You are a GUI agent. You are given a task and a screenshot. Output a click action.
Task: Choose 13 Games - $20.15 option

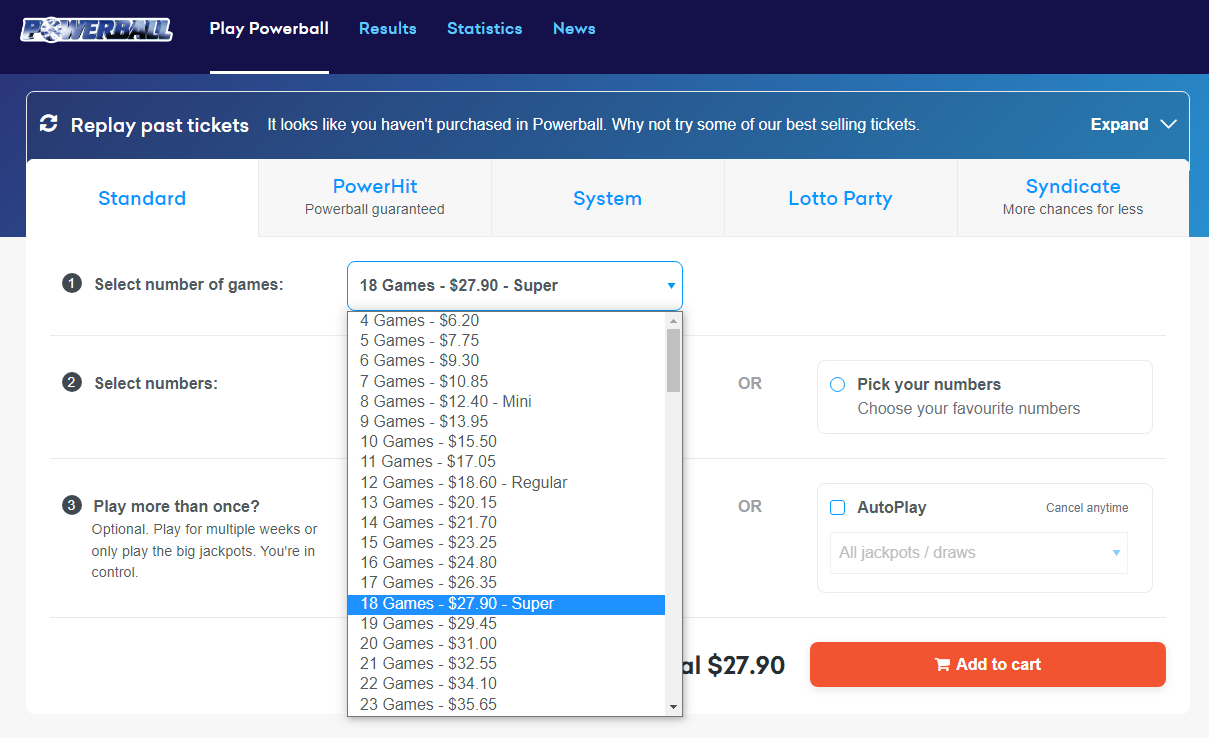click(x=506, y=502)
